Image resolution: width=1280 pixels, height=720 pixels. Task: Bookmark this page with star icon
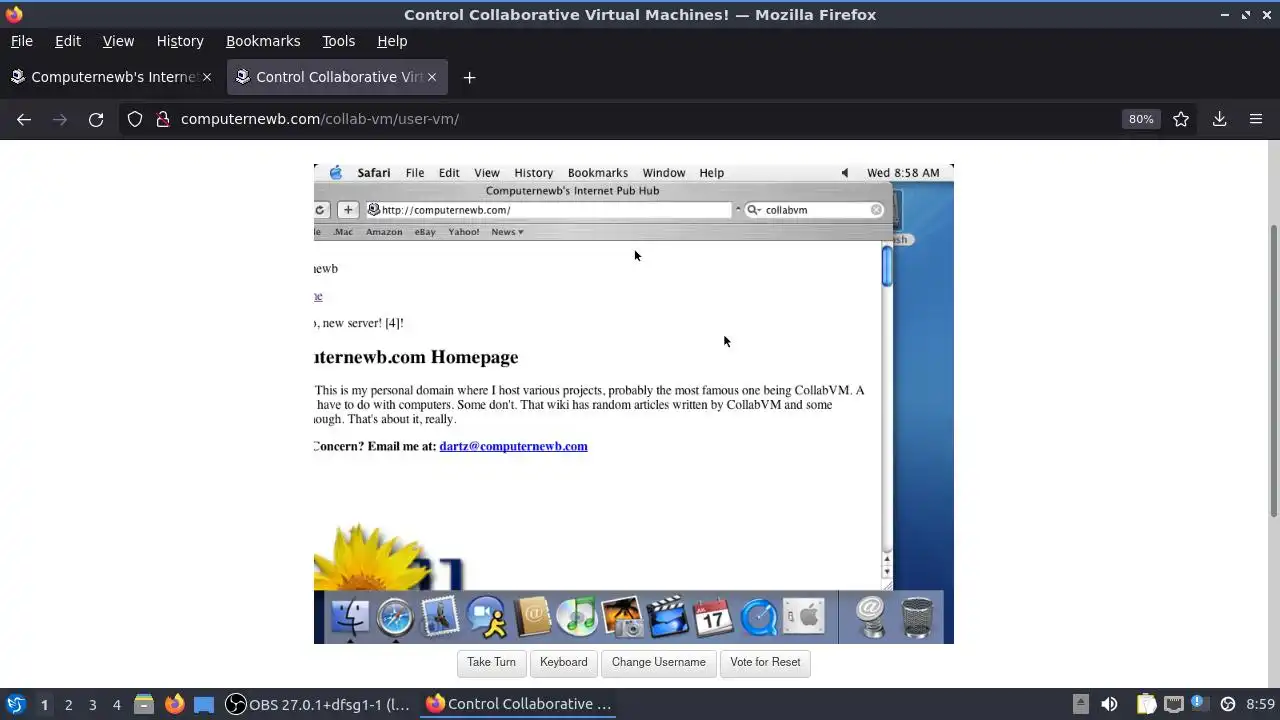coord(1181,119)
